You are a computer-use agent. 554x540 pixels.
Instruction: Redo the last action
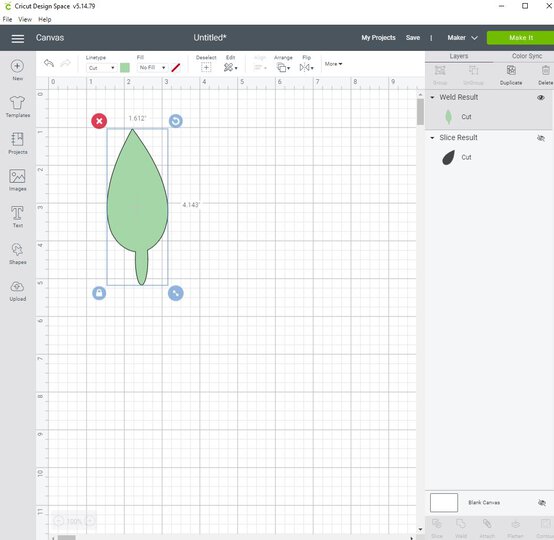pyautogui.click(x=65, y=64)
